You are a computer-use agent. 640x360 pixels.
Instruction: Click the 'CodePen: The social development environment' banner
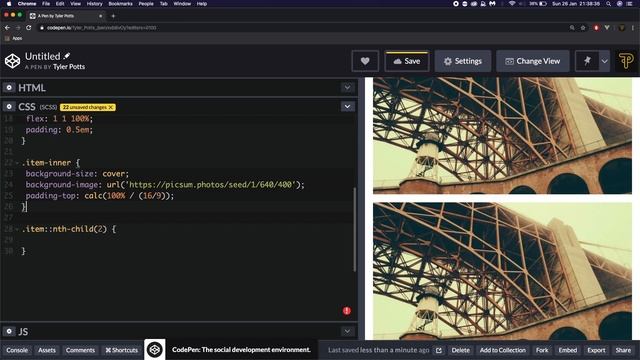pos(241,350)
